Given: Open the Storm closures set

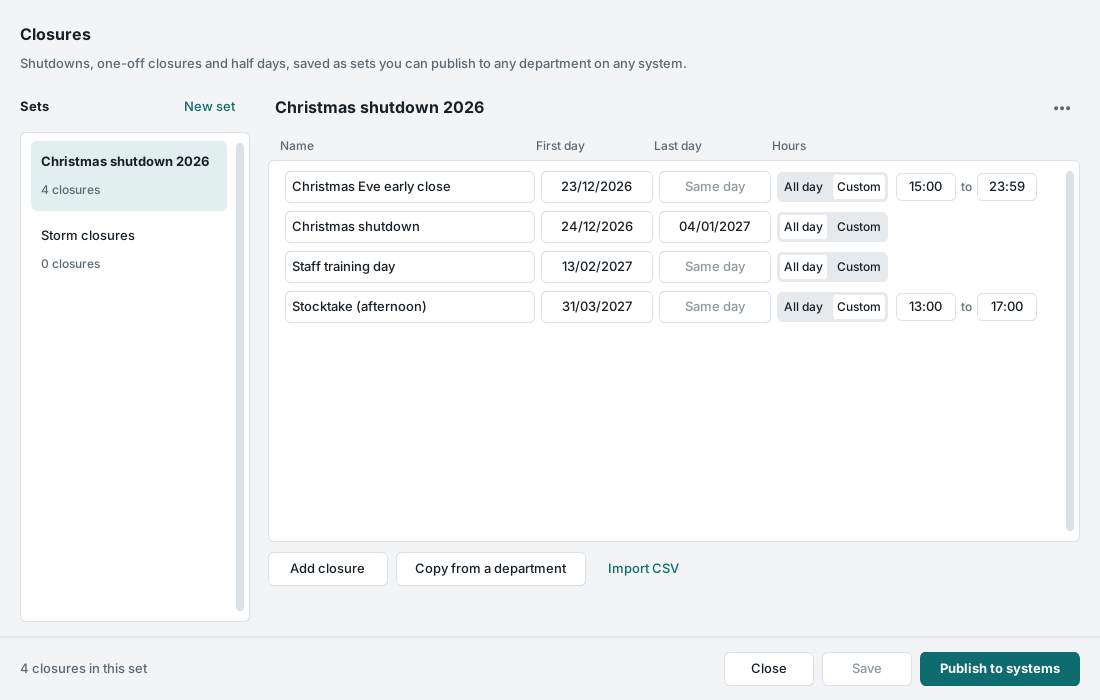Looking at the screenshot, I should pos(129,250).
